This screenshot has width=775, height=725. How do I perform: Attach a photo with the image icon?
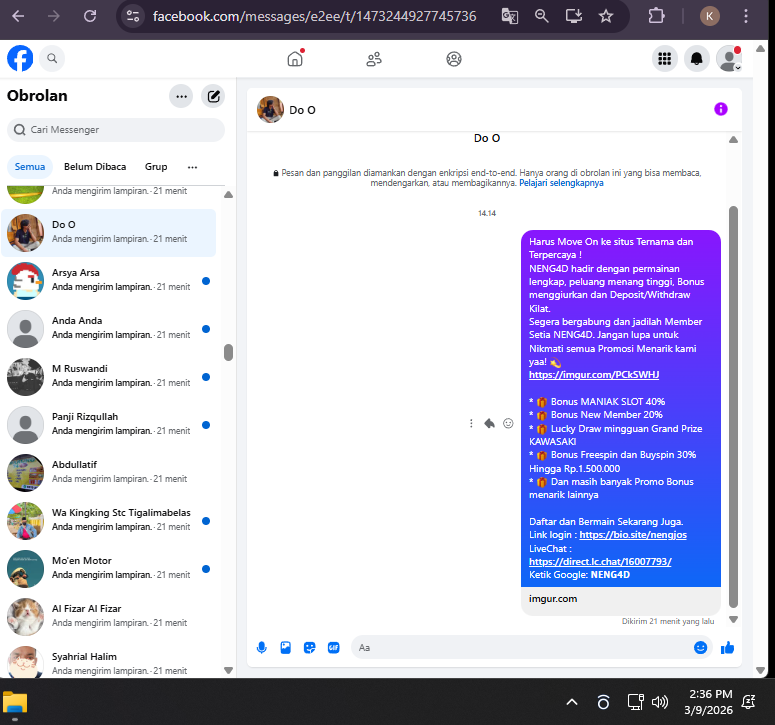286,647
